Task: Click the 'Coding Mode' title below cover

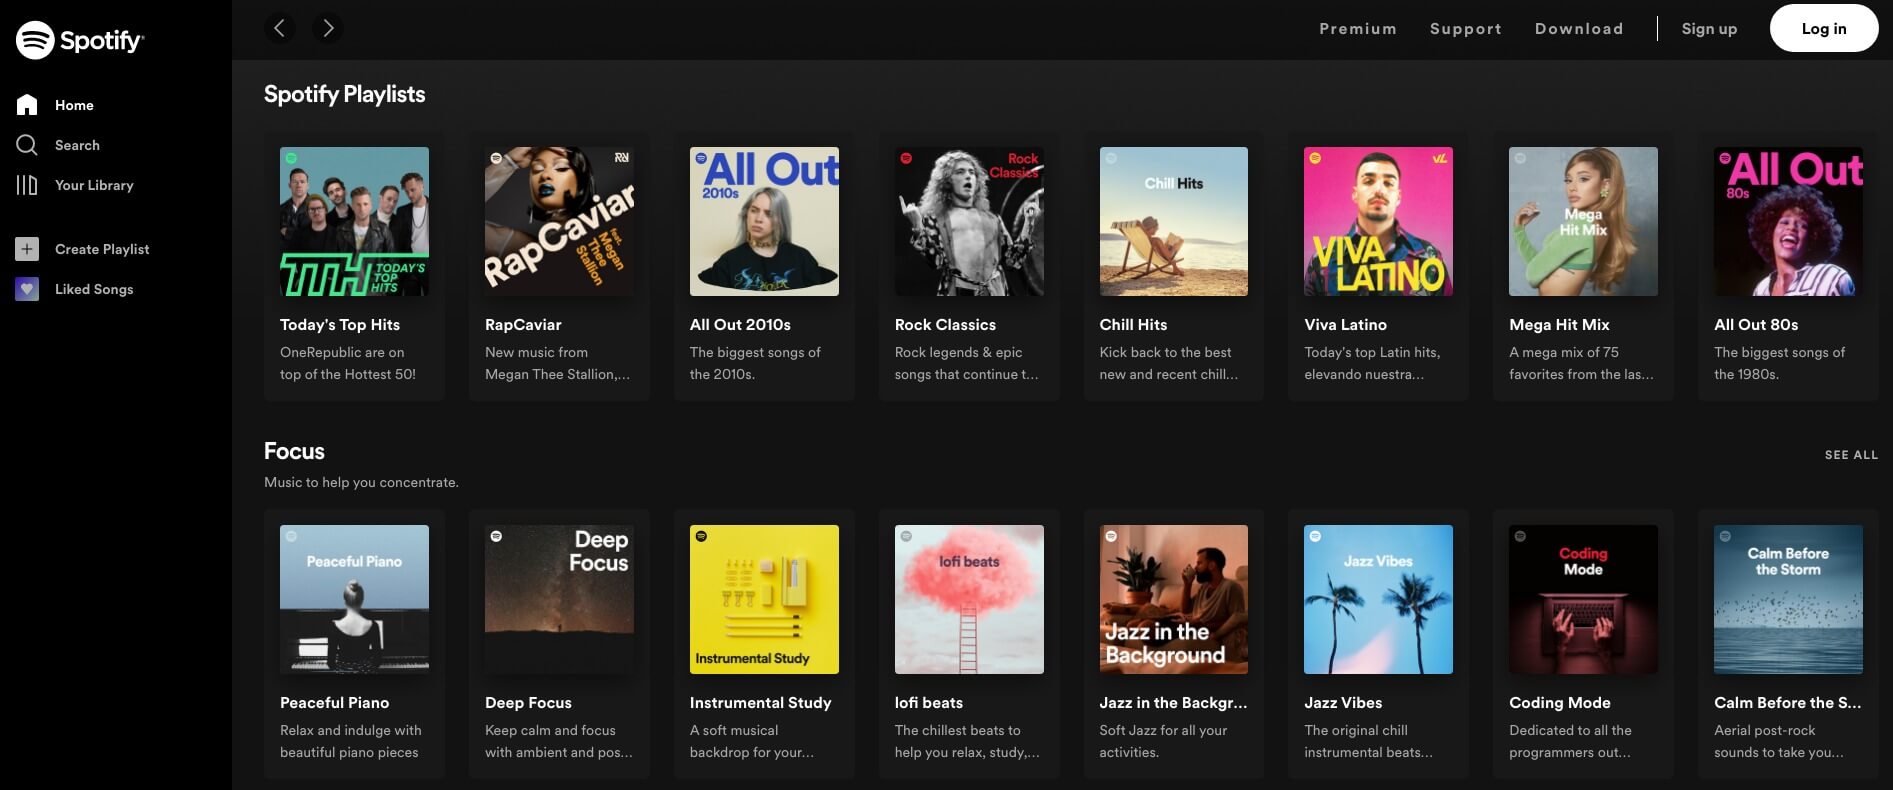Action: click(x=1560, y=703)
